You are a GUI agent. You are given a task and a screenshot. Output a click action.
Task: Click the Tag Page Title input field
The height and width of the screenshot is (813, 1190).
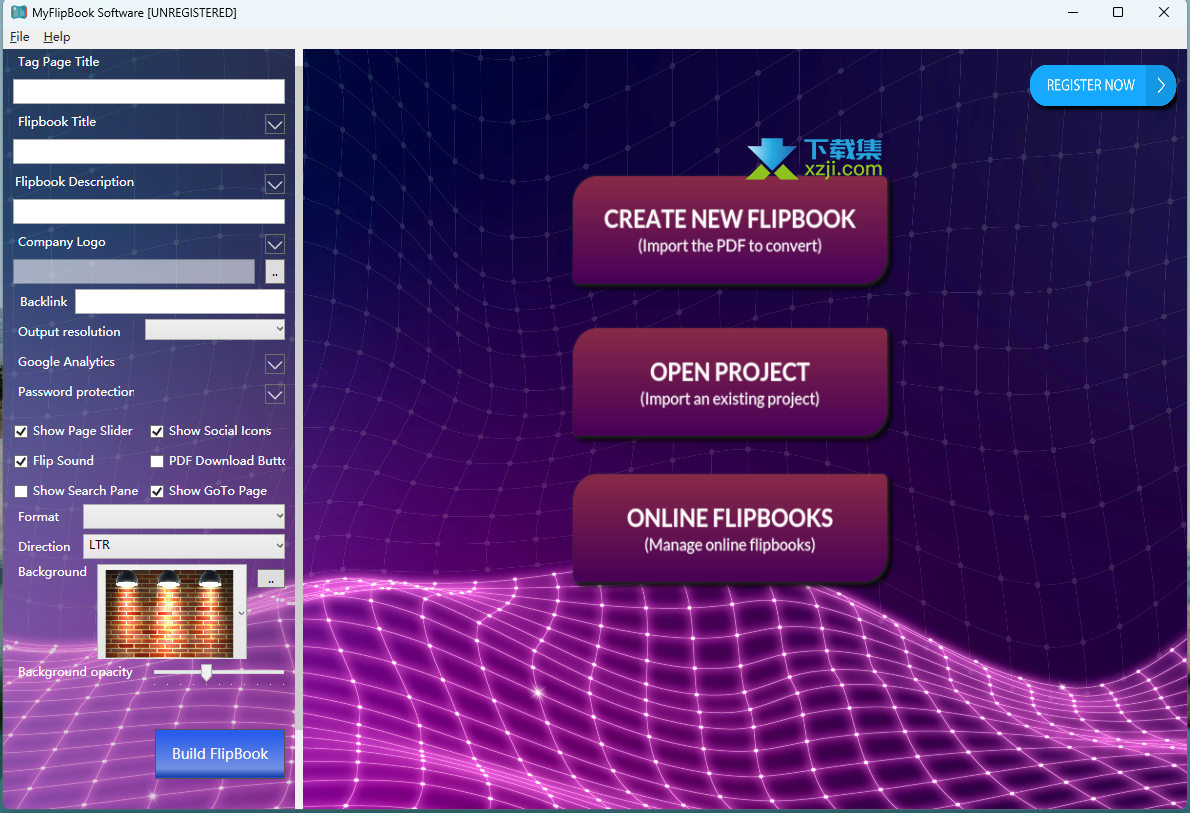[x=149, y=91]
